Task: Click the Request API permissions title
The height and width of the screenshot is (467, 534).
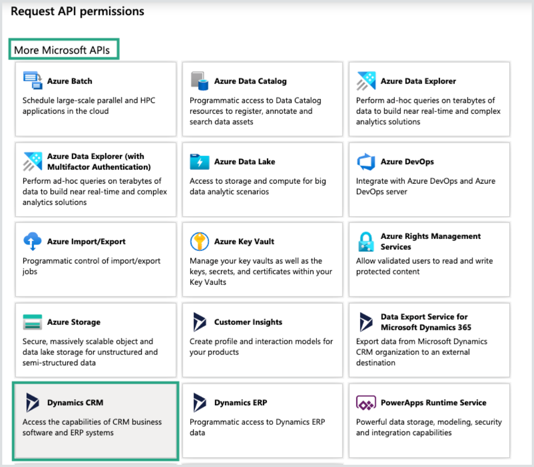Action: pos(77,11)
